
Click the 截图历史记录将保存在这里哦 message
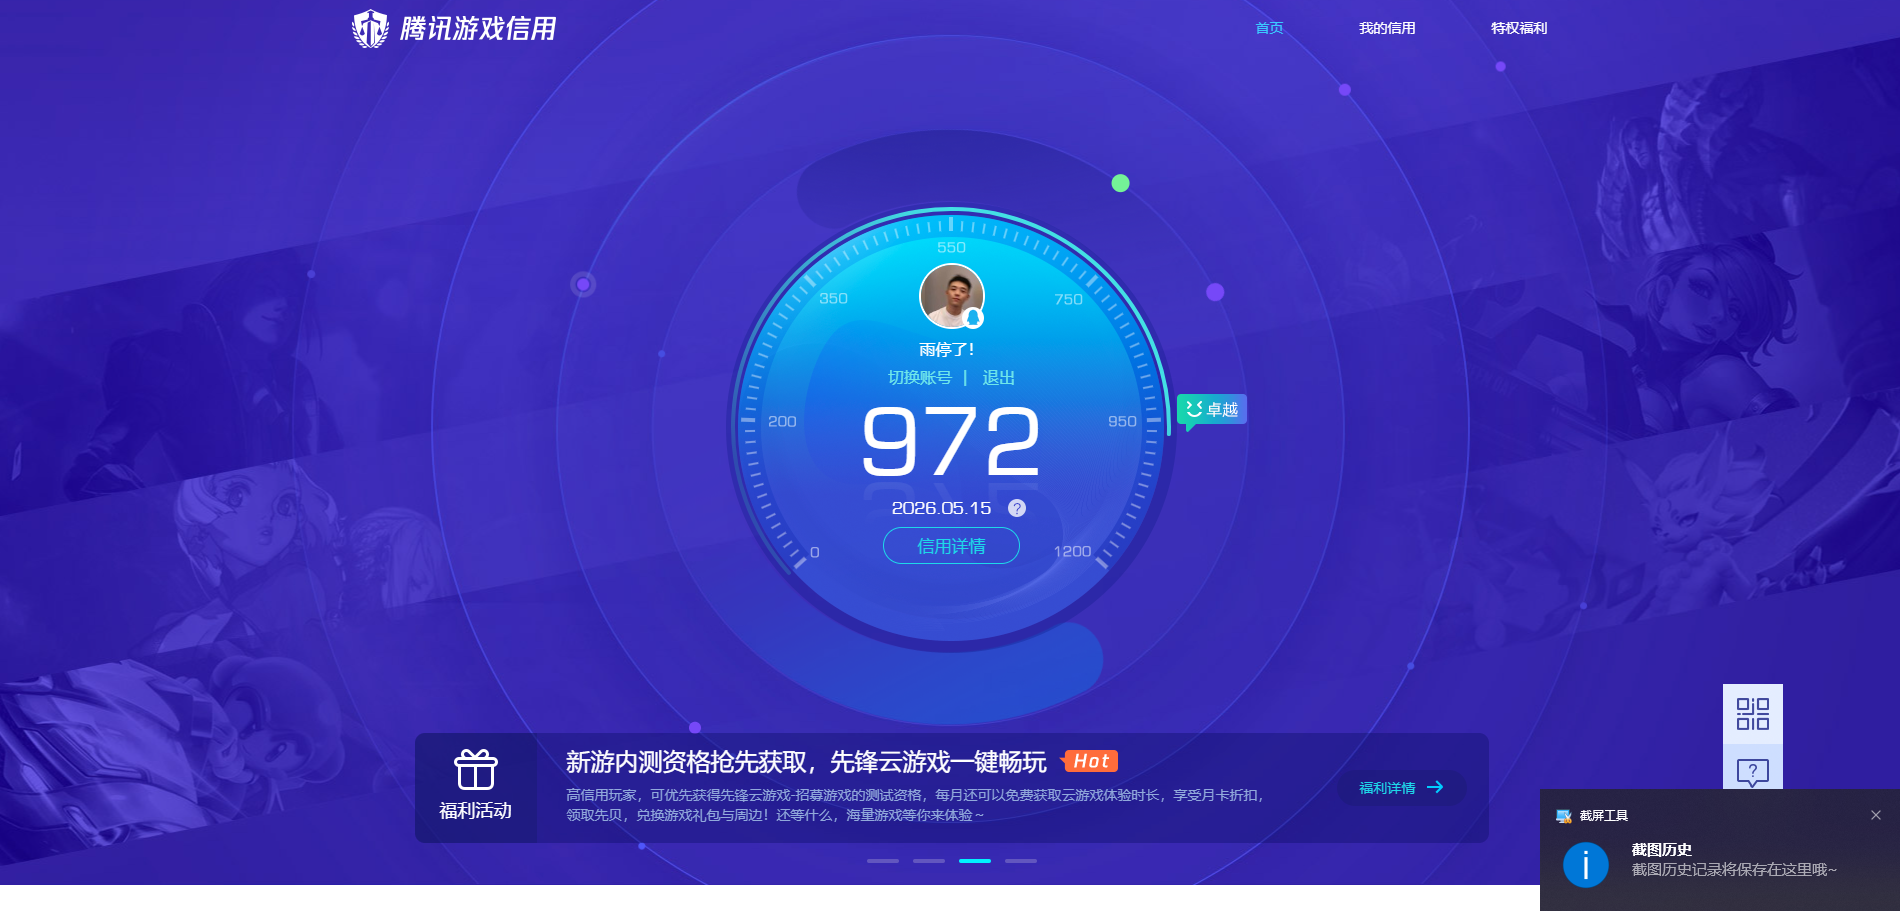tap(1734, 869)
